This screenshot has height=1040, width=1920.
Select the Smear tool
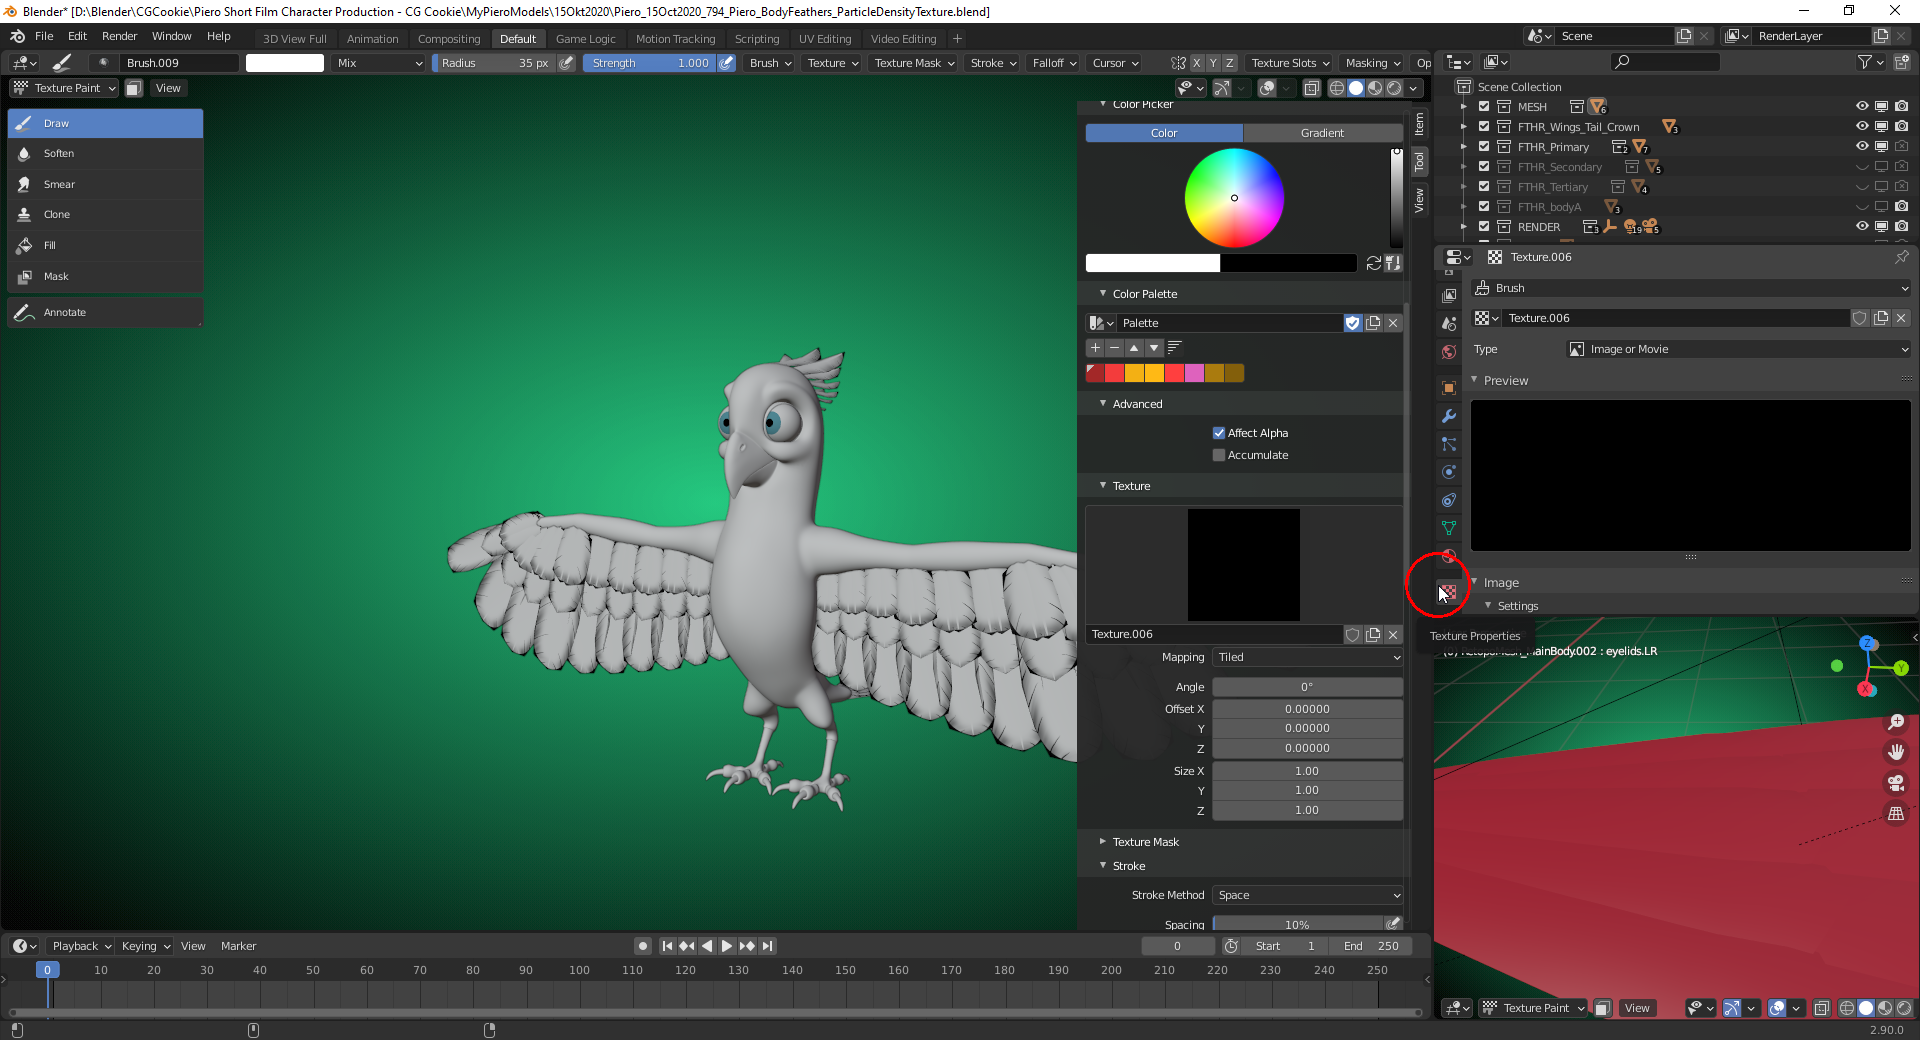[x=105, y=185]
